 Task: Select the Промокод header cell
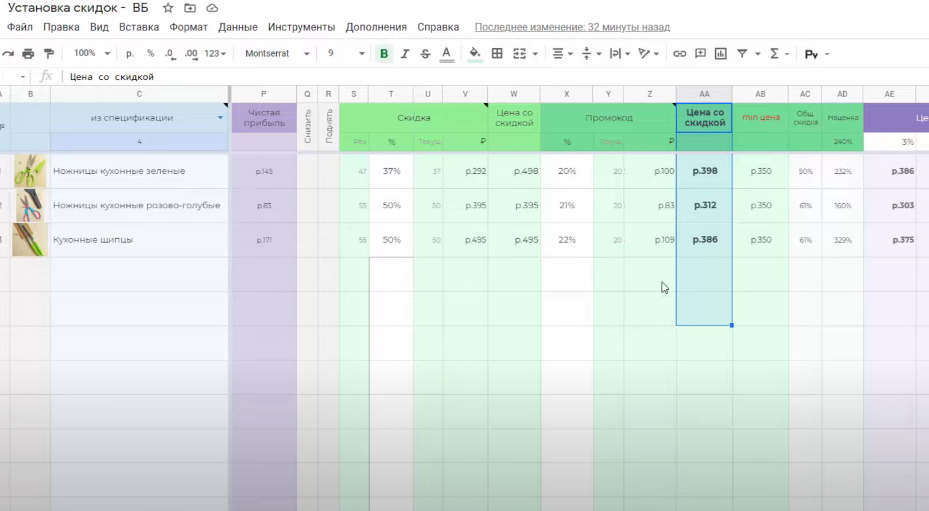pyautogui.click(x=608, y=117)
